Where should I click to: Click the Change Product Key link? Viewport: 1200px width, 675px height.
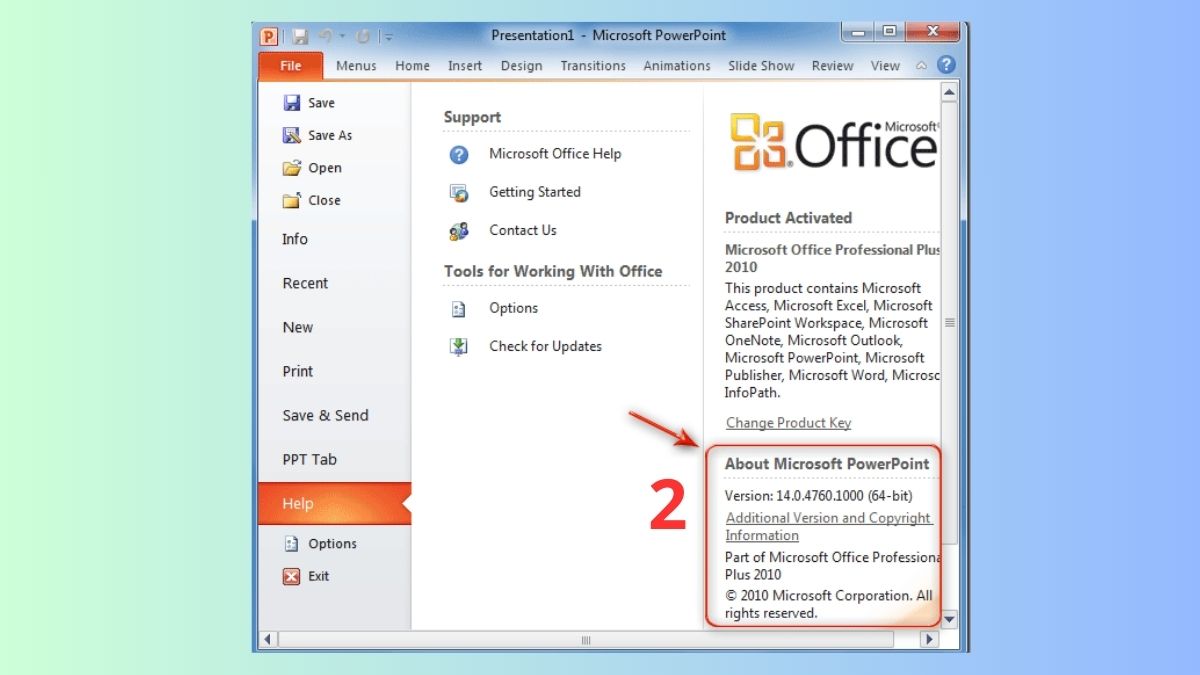[788, 423]
